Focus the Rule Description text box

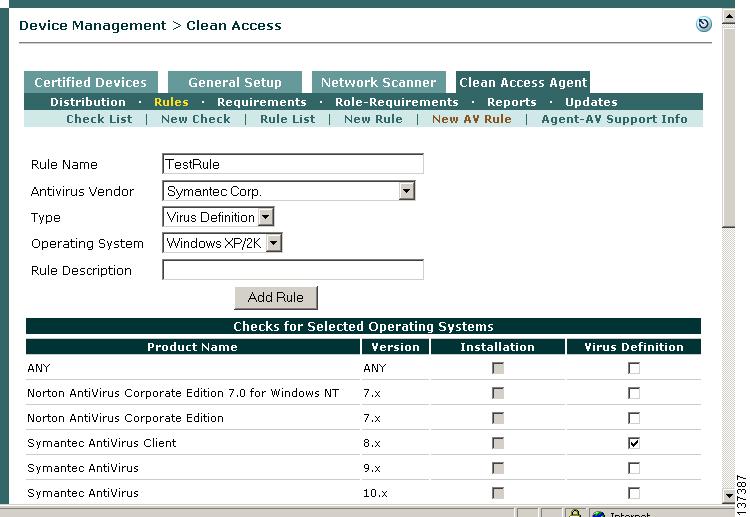click(x=293, y=270)
